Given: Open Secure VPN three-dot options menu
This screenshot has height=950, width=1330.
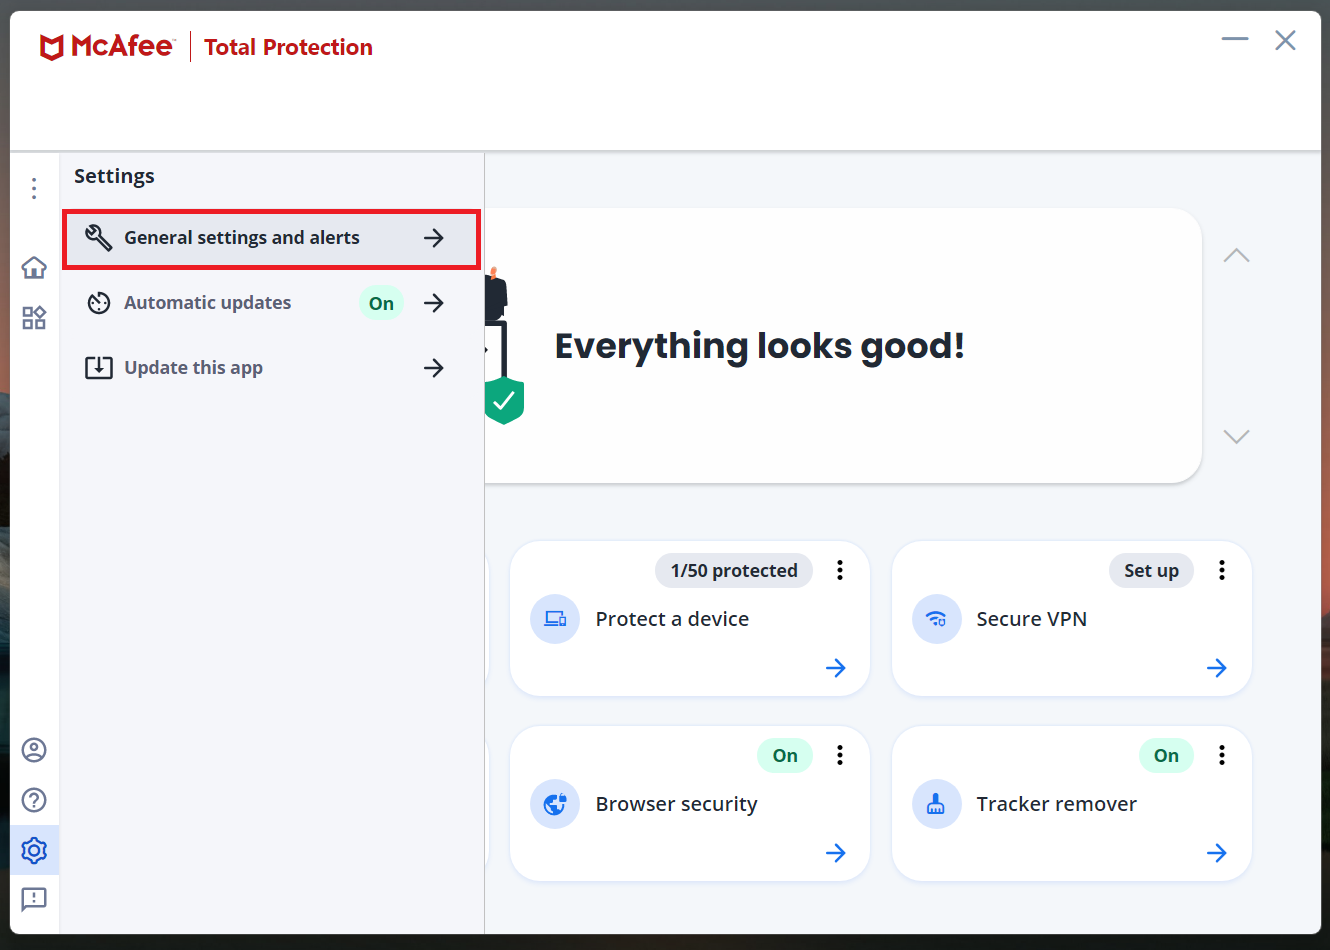Looking at the screenshot, I should [x=1221, y=570].
